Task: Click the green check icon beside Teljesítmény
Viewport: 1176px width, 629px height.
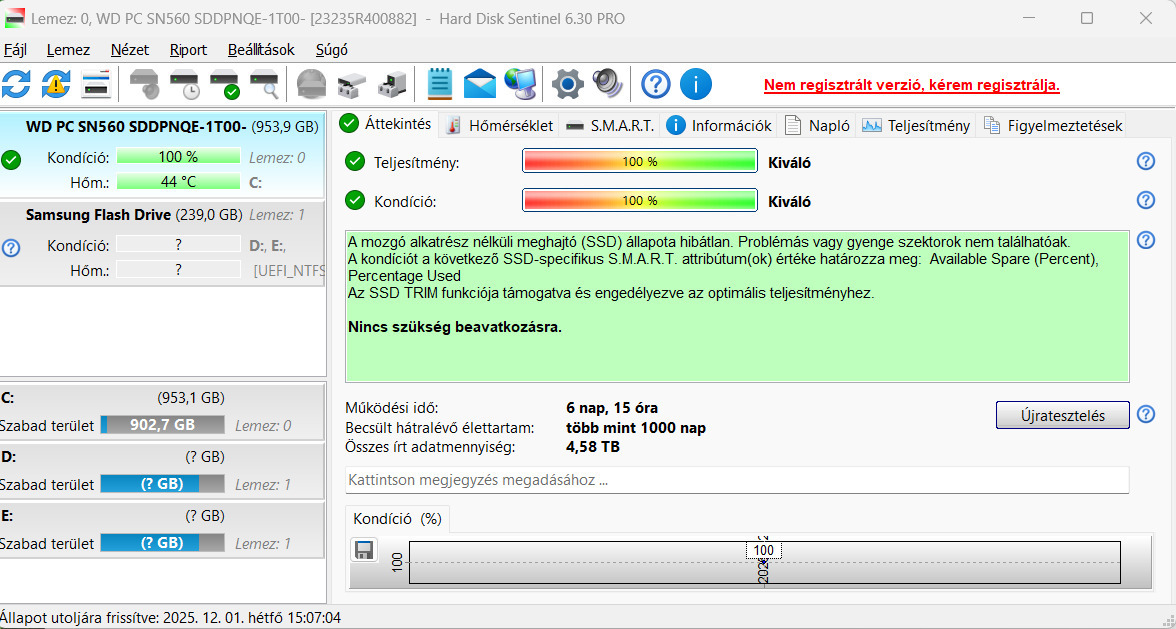Action: tap(355, 161)
